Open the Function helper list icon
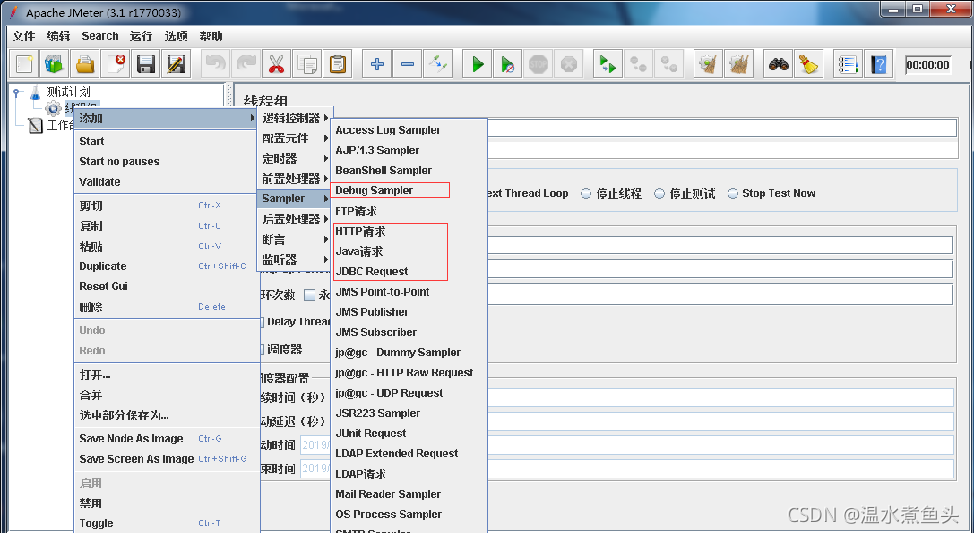Viewport: 974px width, 533px height. (x=849, y=64)
